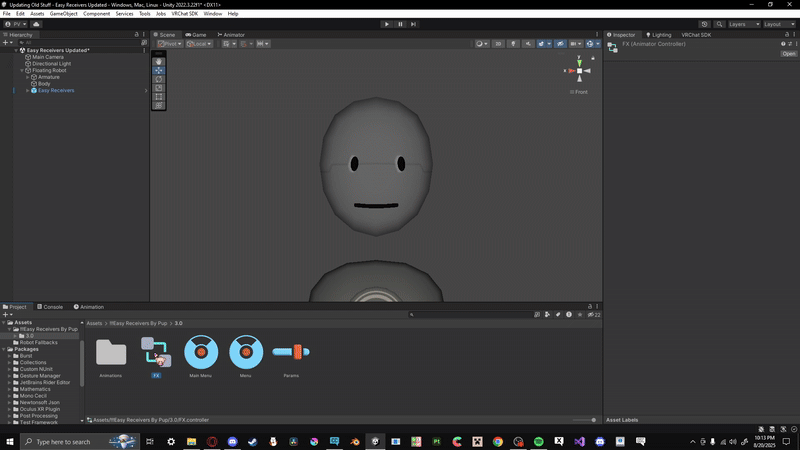Adjust the asset icon size slider
The height and width of the screenshot is (450, 800).
pyautogui.click(x=592, y=420)
